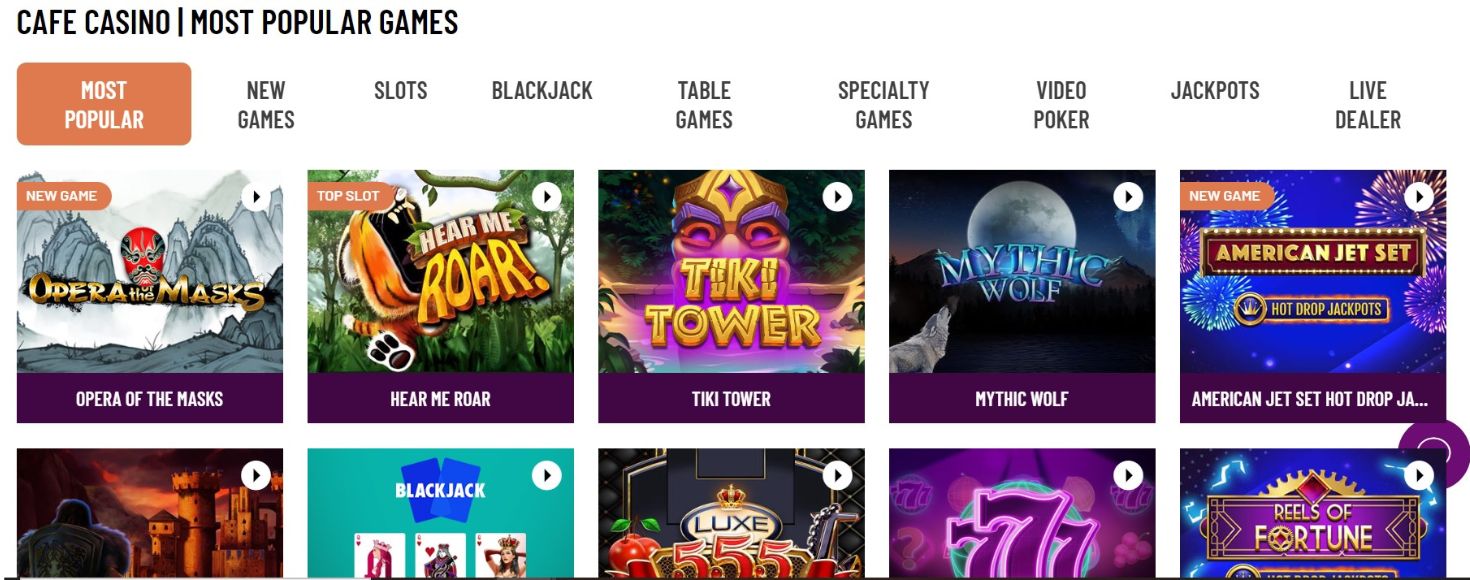Screen dimensions: 1470x580
Task: Open the Specialty Games section
Action: [883, 104]
